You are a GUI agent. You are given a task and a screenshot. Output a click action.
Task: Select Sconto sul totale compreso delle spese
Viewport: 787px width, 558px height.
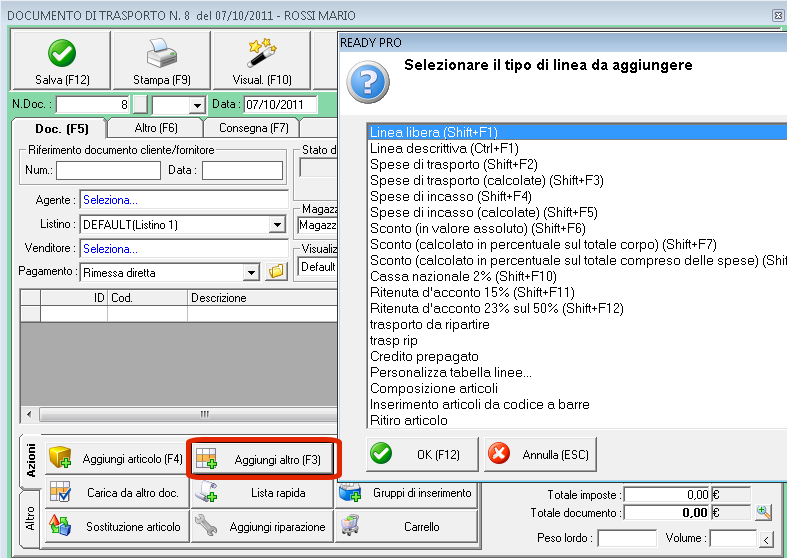coord(577,260)
